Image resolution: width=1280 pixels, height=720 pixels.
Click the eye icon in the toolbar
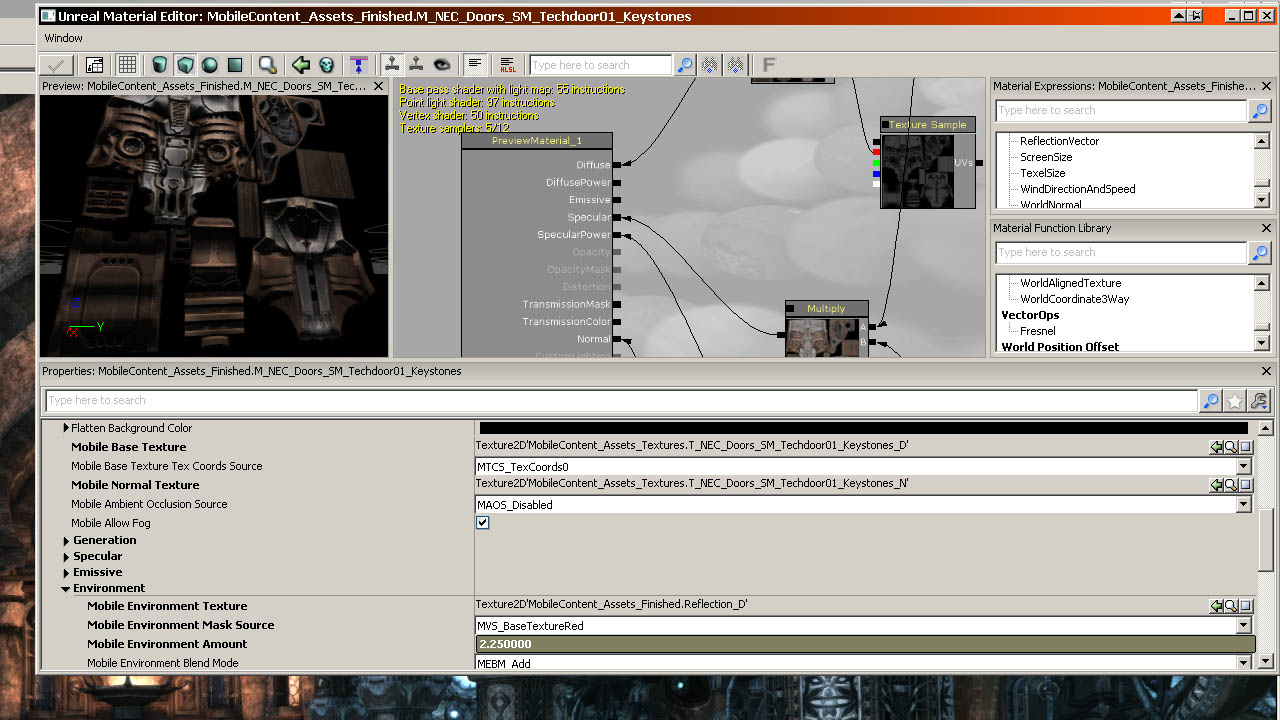point(441,65)
